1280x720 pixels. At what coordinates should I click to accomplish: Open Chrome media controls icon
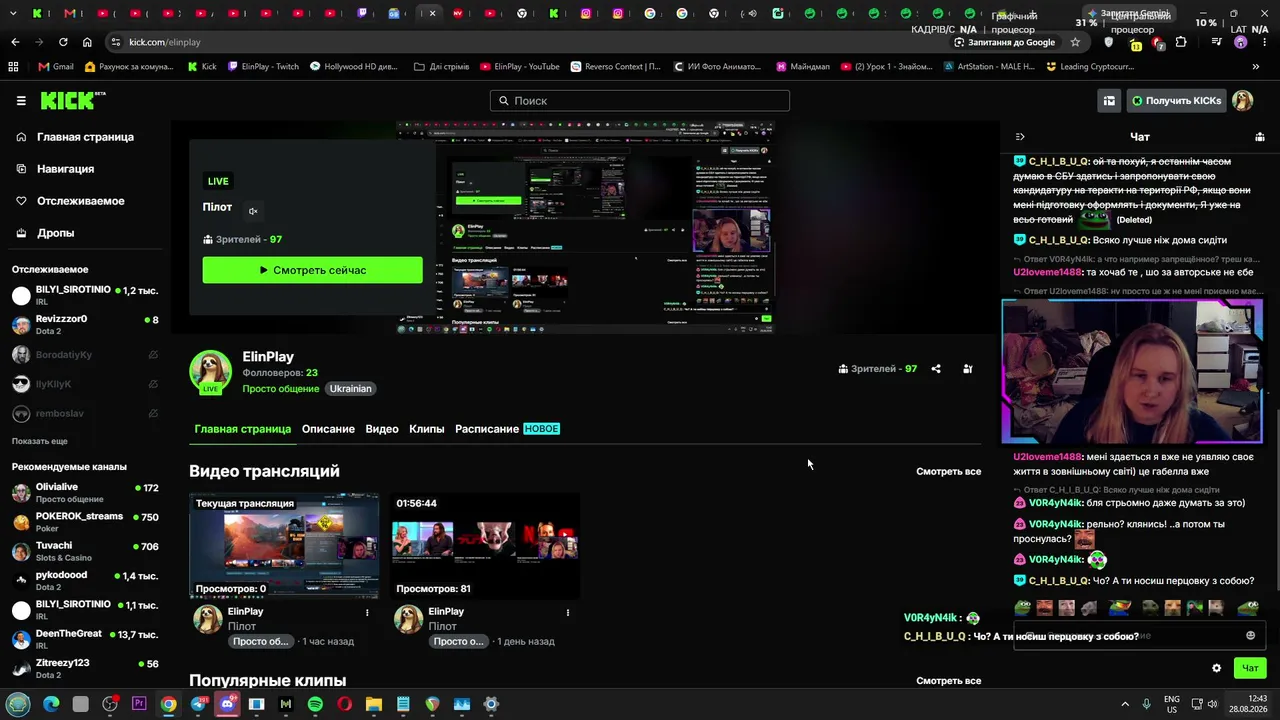pyautogui.click(x=1216, y=42)
